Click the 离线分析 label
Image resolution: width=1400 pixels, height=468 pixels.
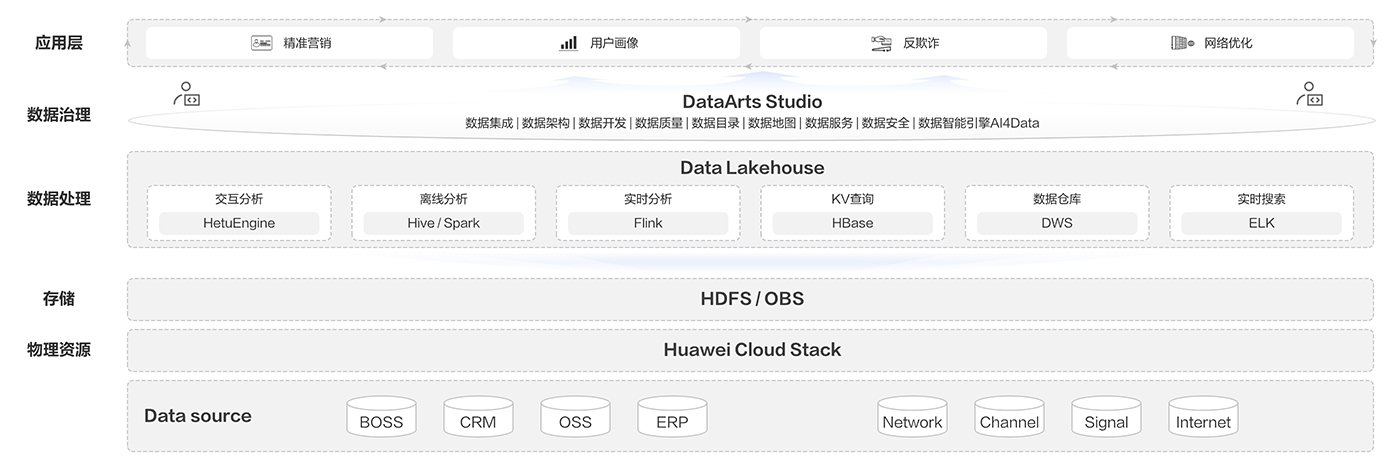click(443, 199)
